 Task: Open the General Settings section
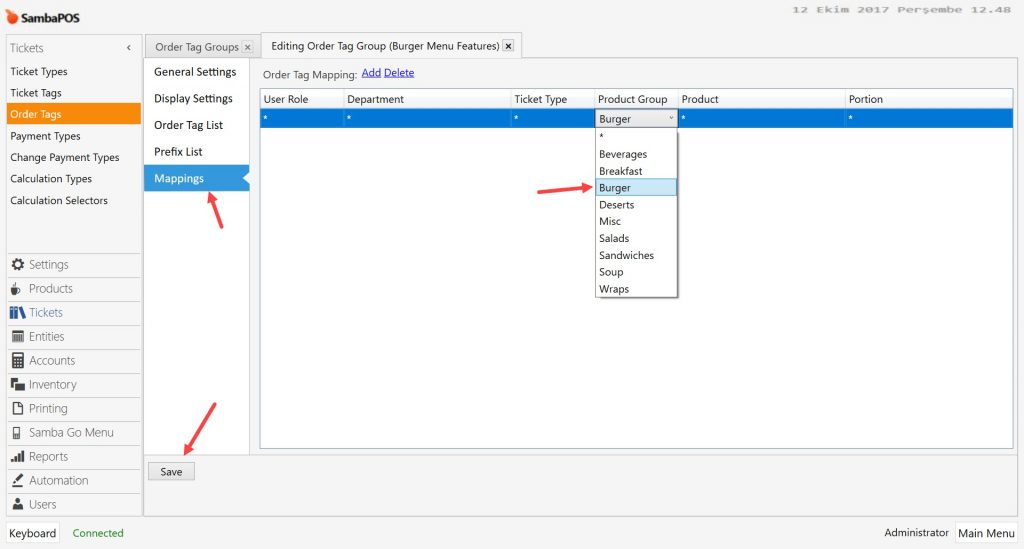195,72
